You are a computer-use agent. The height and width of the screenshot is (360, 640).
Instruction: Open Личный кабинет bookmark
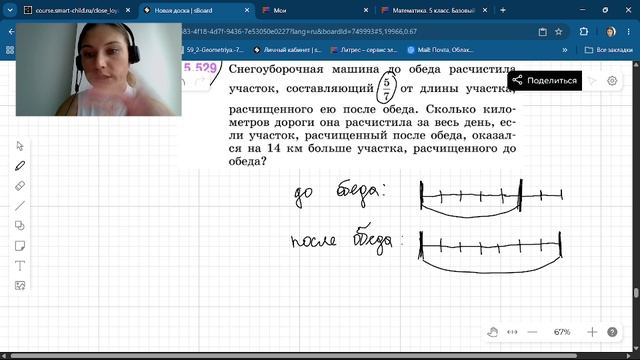(x=287, y=50)
